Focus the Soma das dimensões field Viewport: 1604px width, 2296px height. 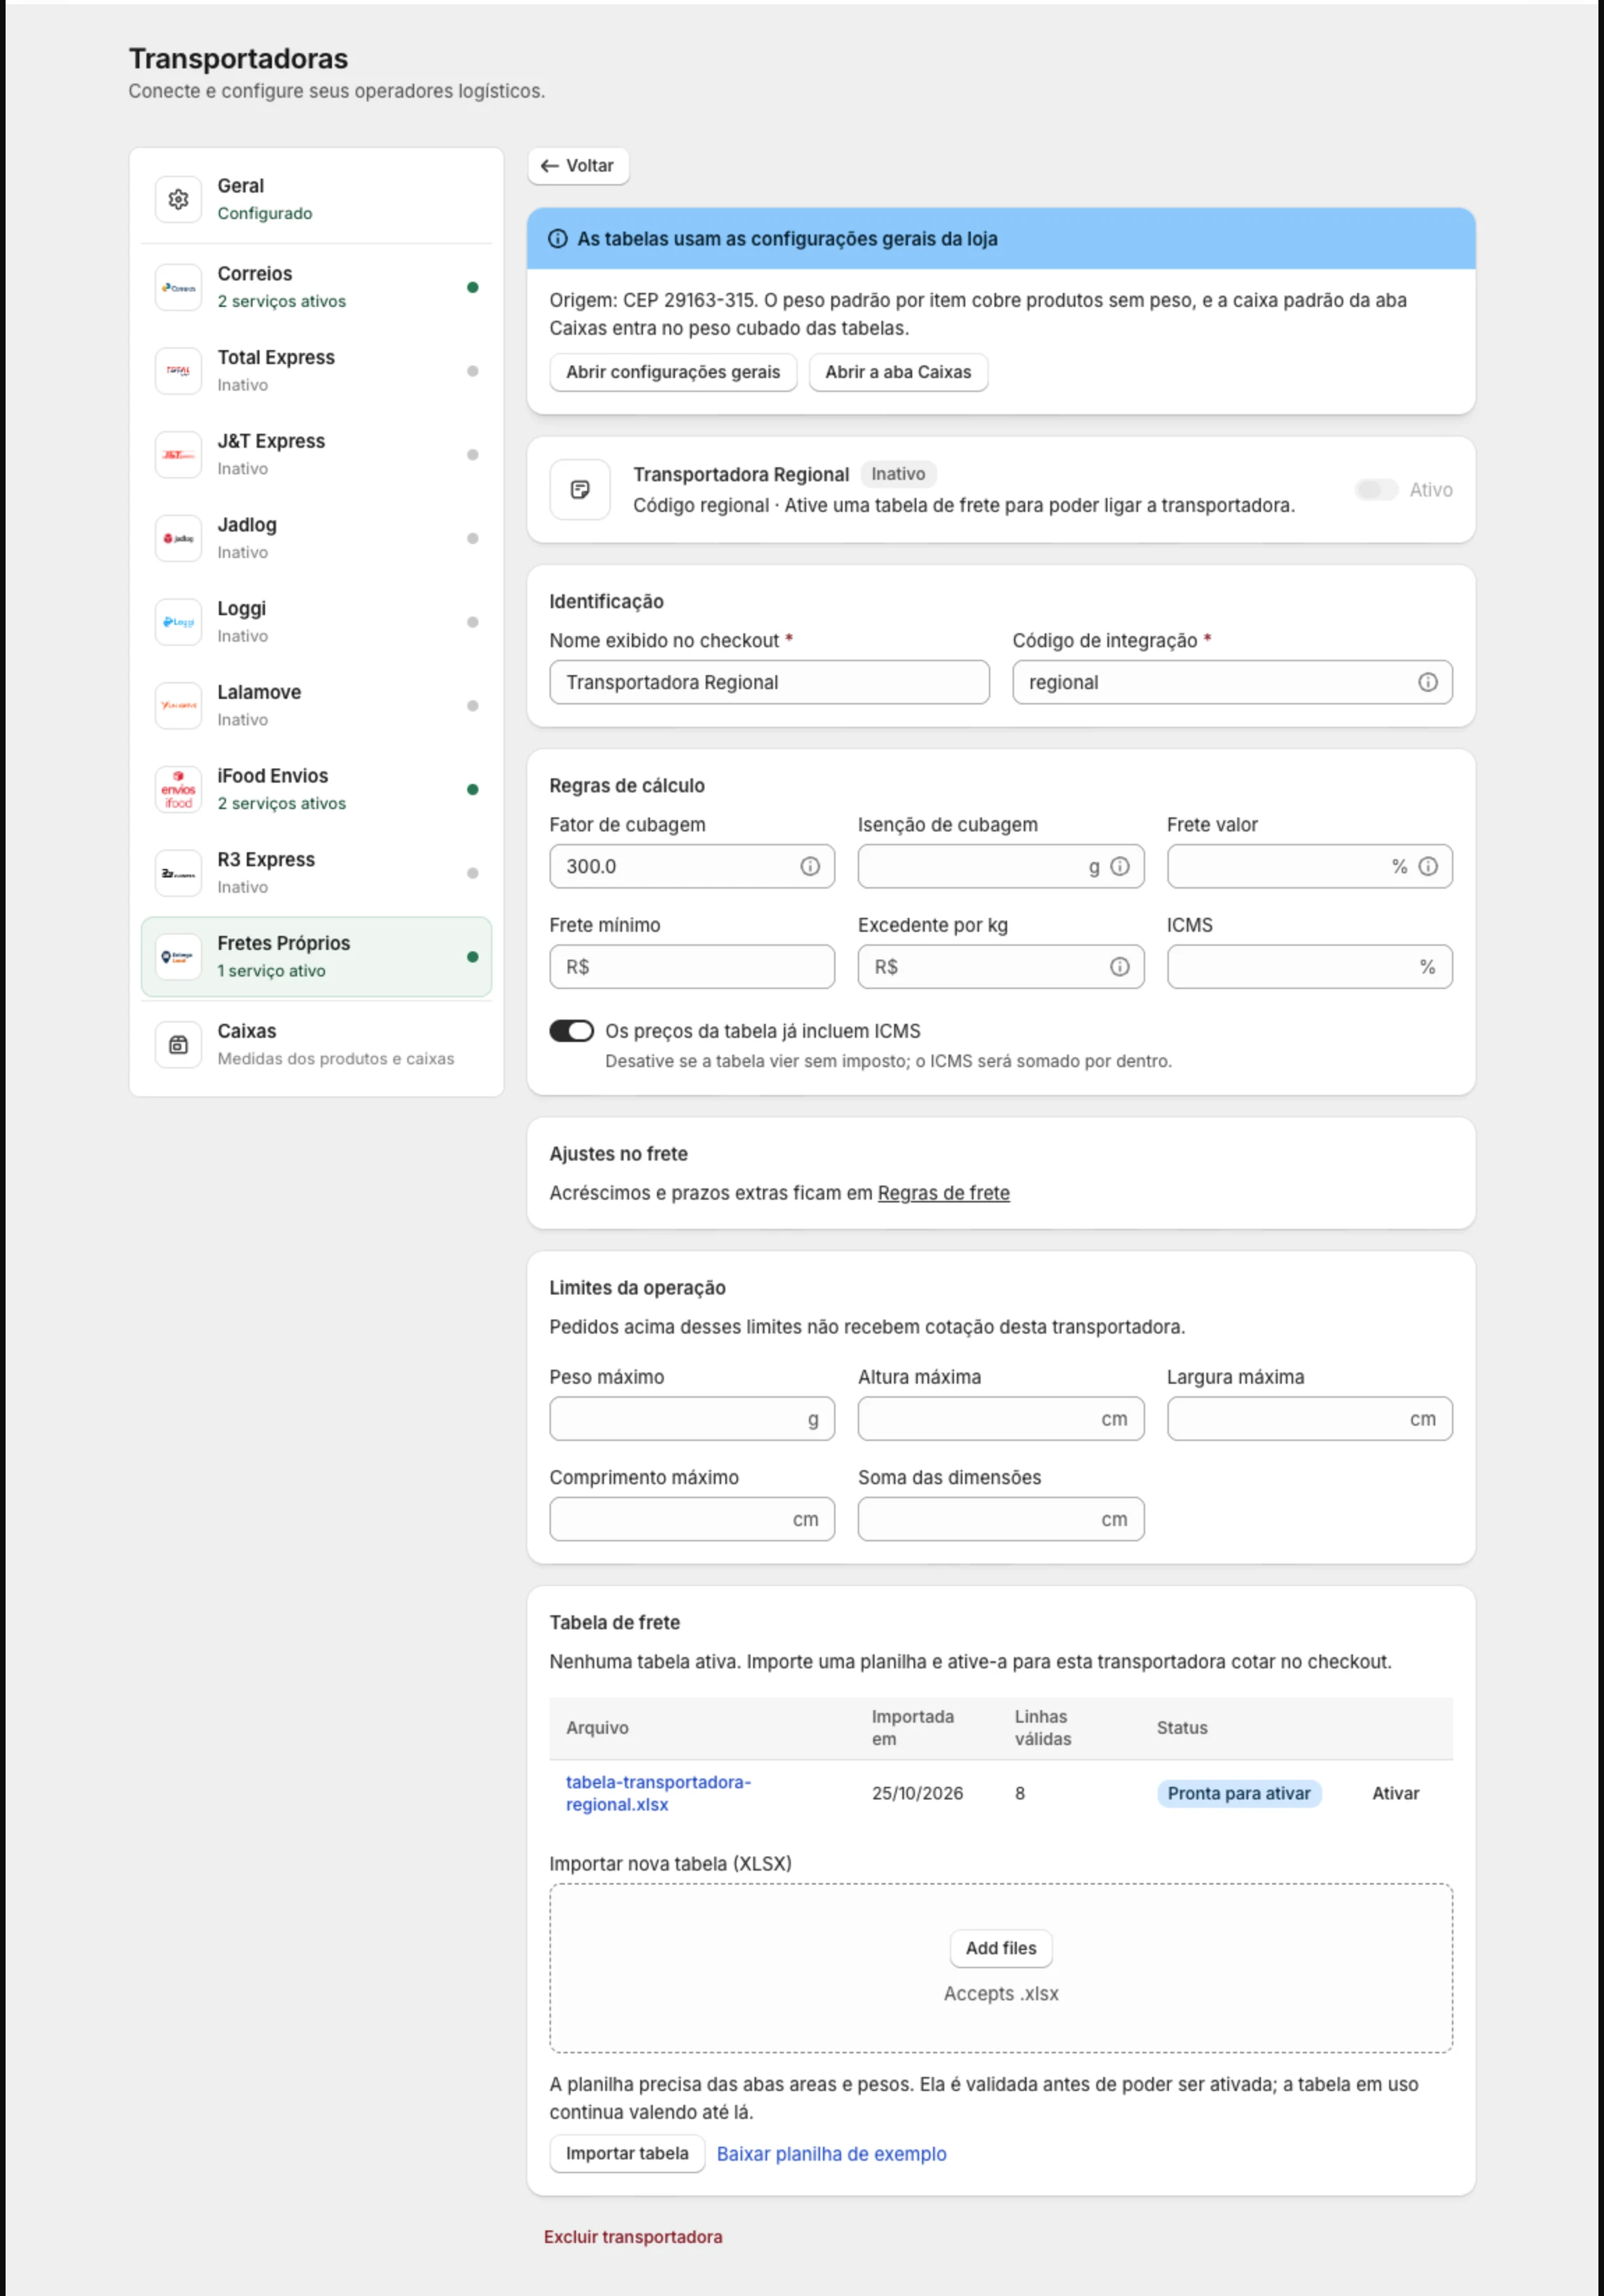(1000, 1519)
